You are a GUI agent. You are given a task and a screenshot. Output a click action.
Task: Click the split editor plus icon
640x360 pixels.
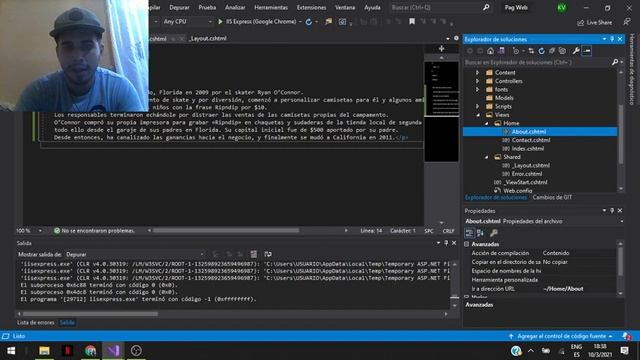point(441,49)
